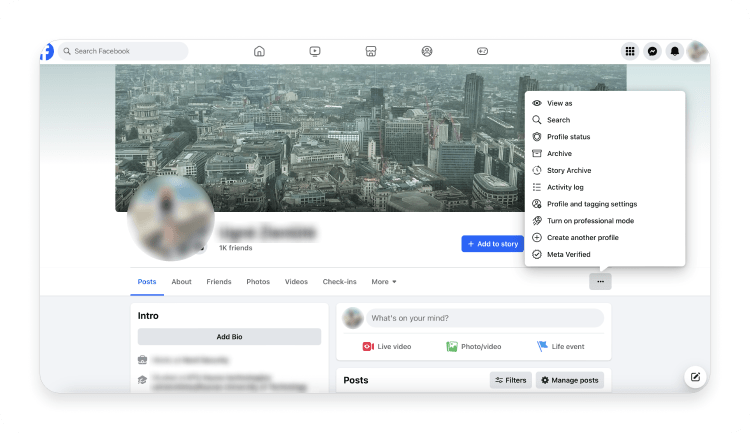The width and height of the screenshot is (750, 433).
Task: Click the workplace briefcase icon in Intro
Action: (143, 360)
